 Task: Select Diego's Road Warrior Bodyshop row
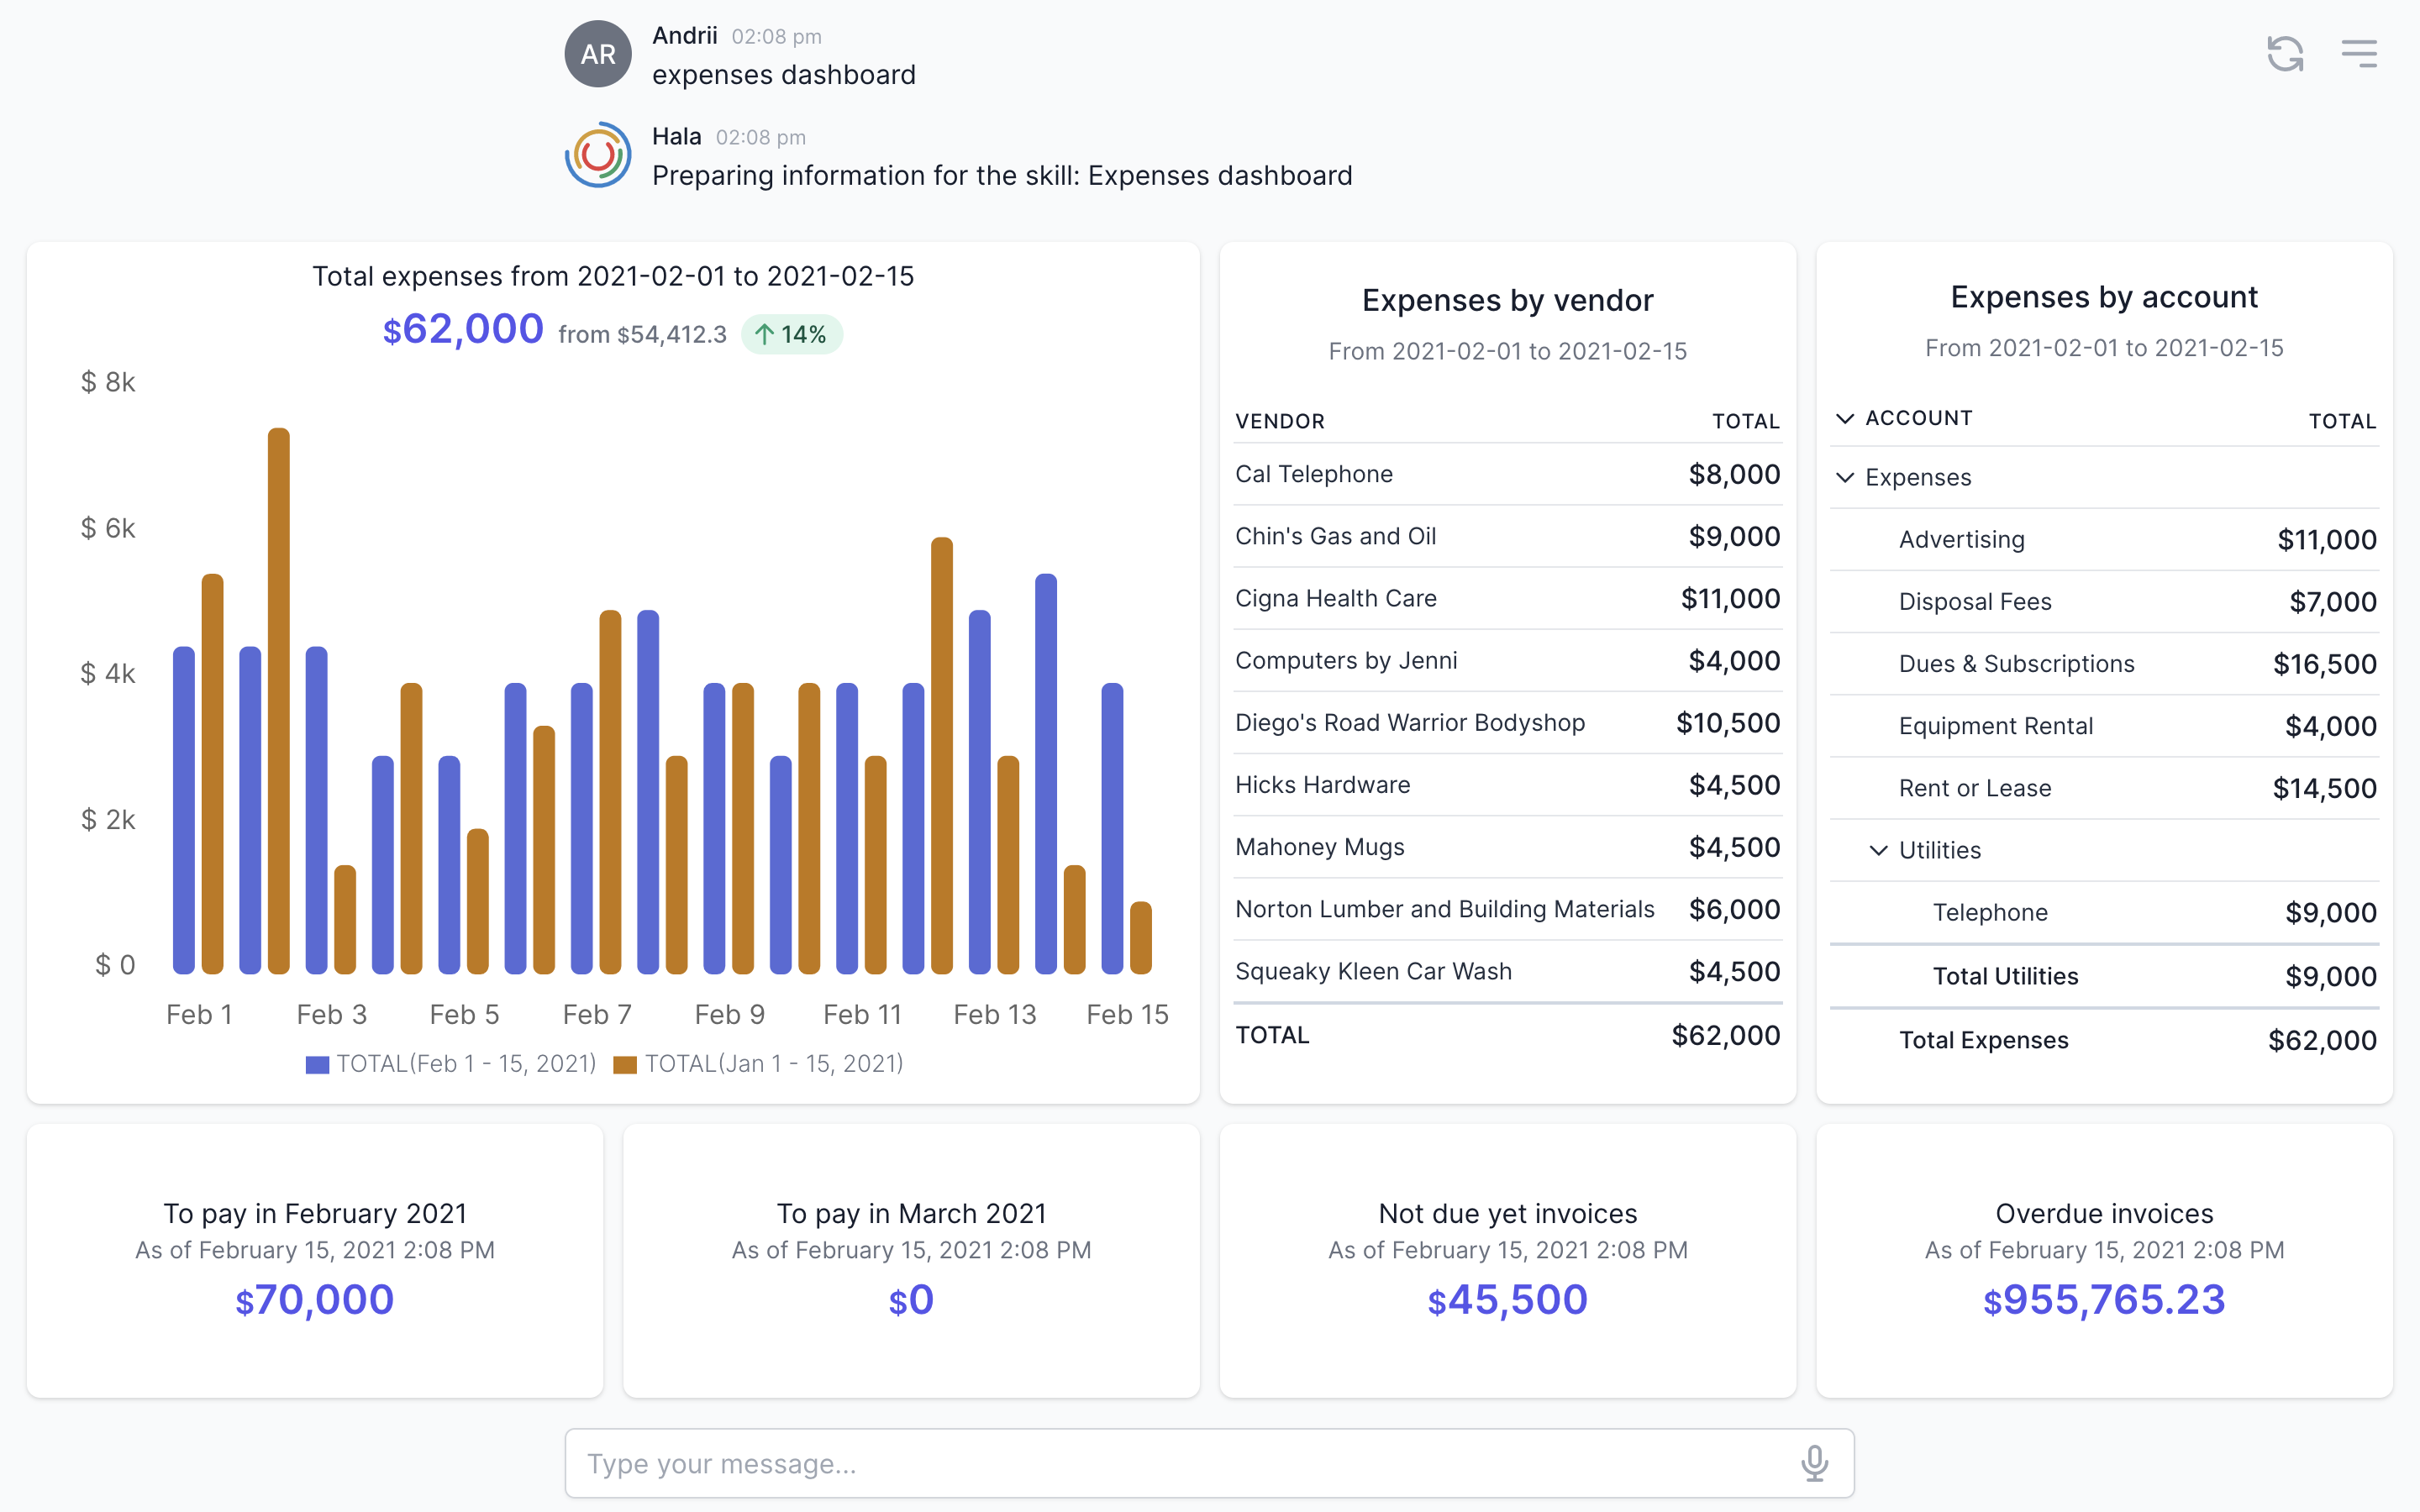pyautogui.click(x=1507, y=722)
